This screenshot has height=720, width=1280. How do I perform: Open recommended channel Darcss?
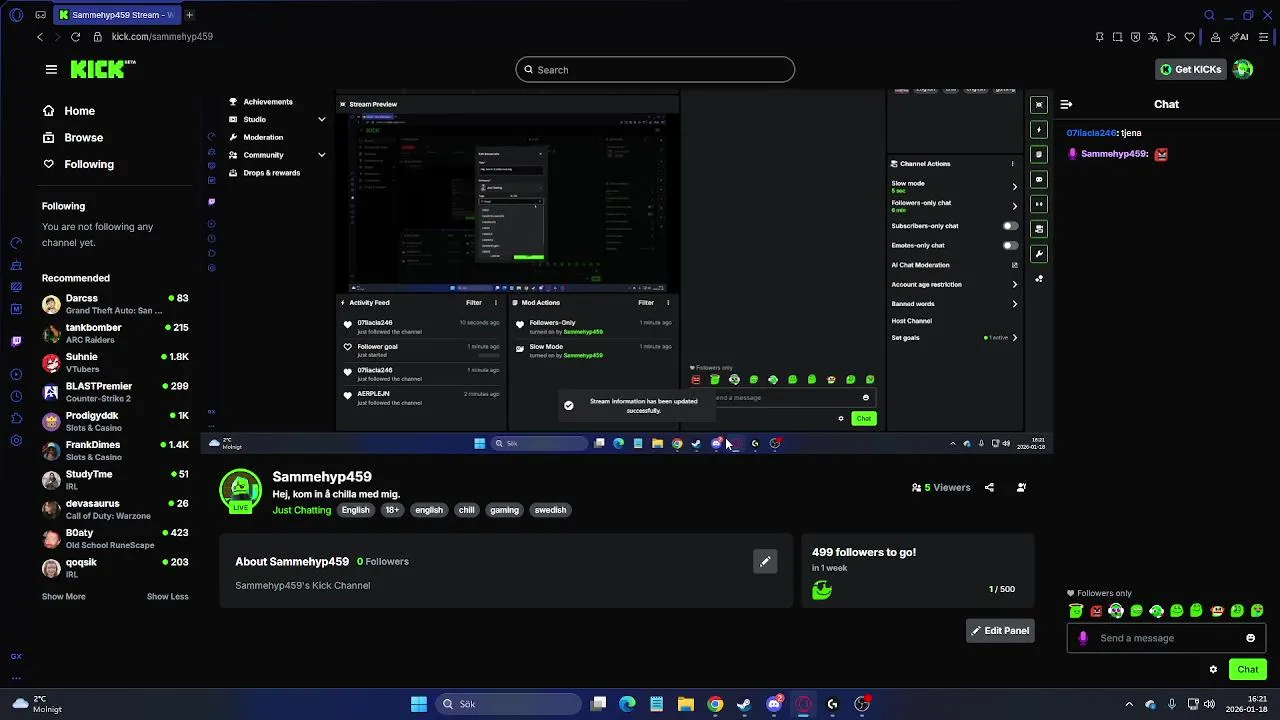point(115,304)
